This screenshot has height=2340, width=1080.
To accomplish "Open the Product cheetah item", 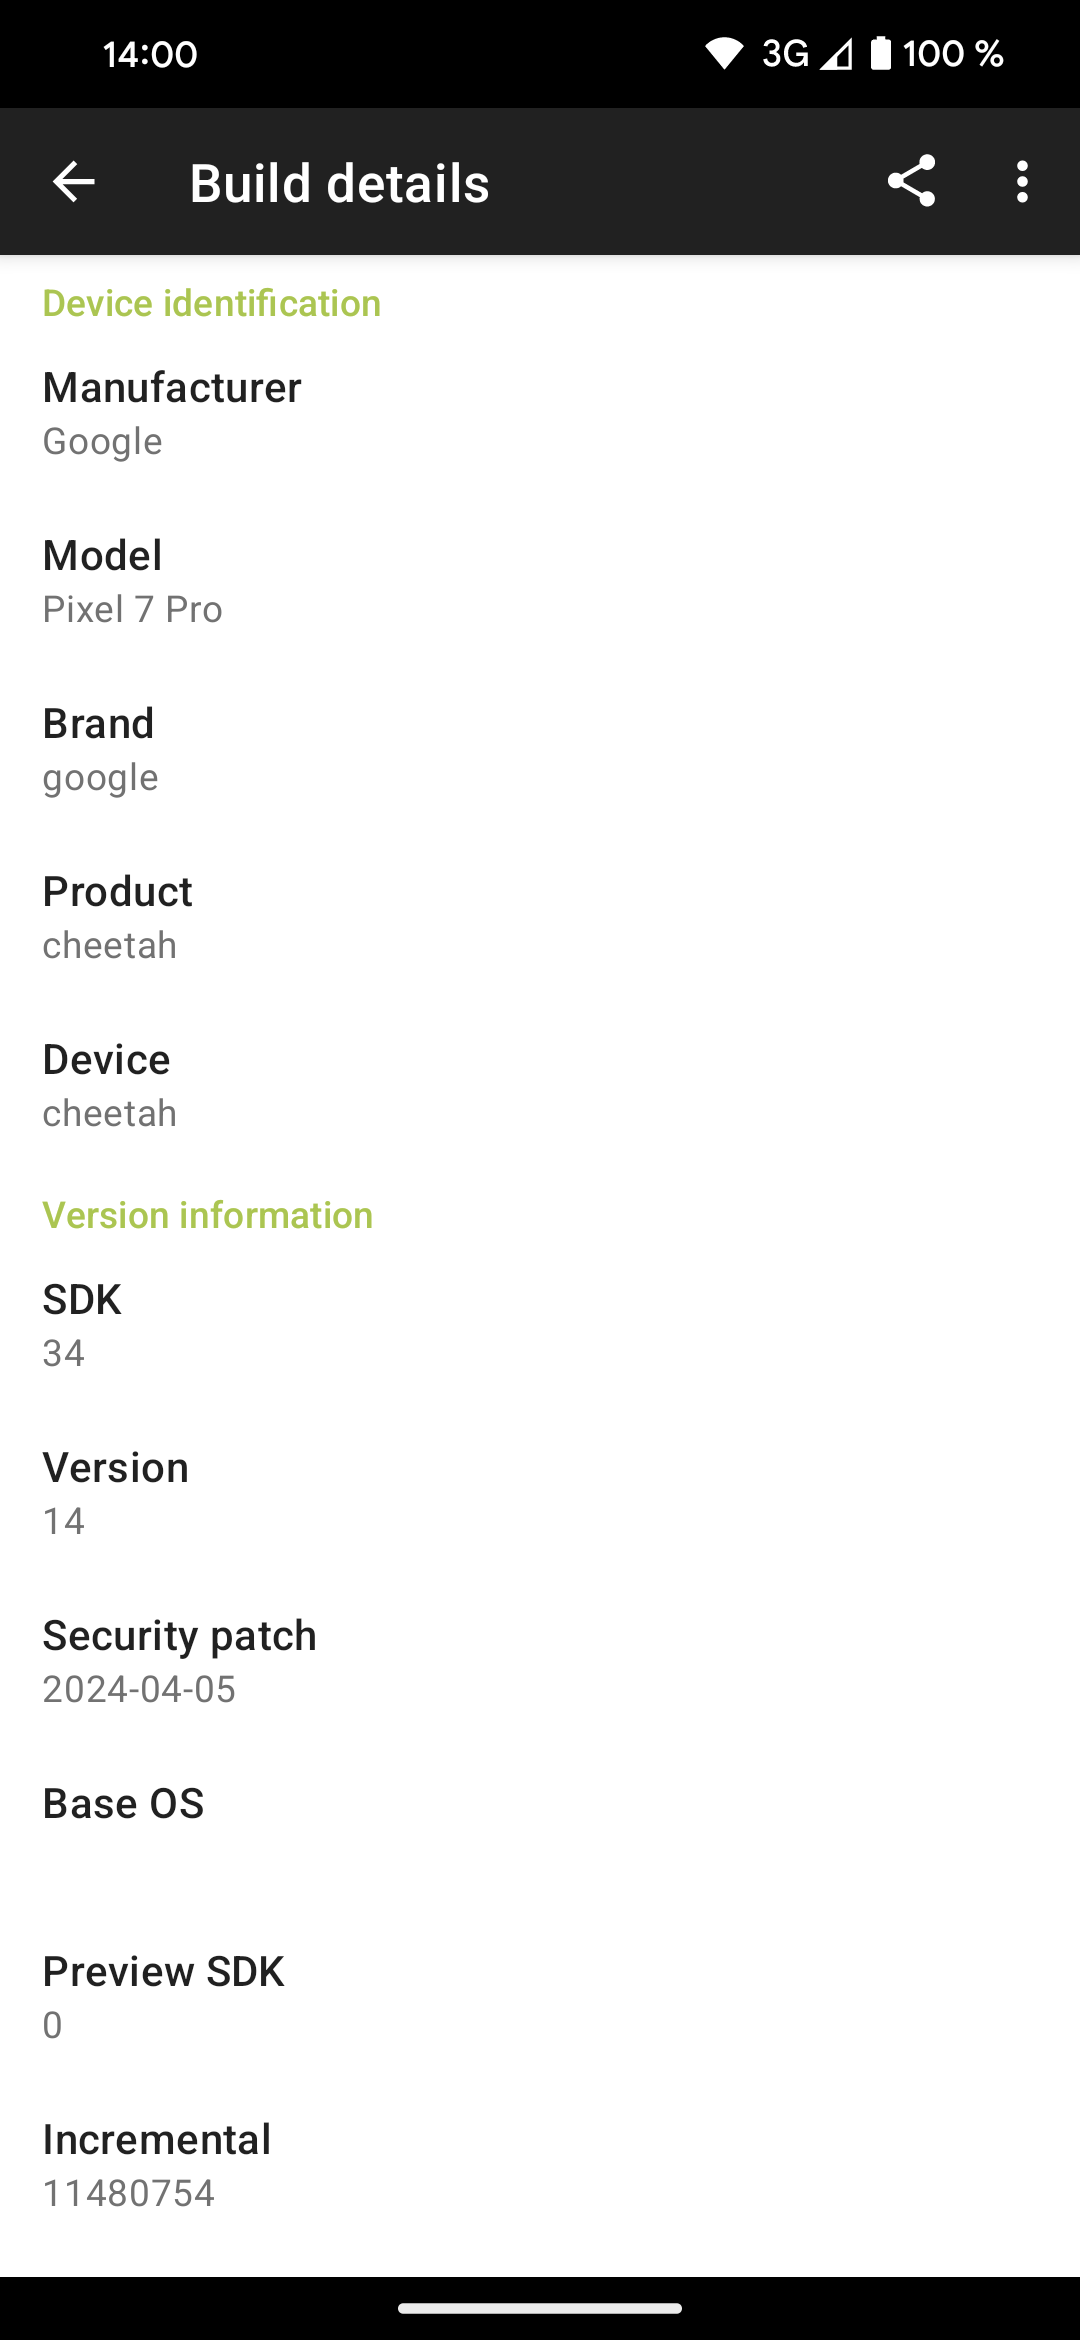I will pos(540,917).
